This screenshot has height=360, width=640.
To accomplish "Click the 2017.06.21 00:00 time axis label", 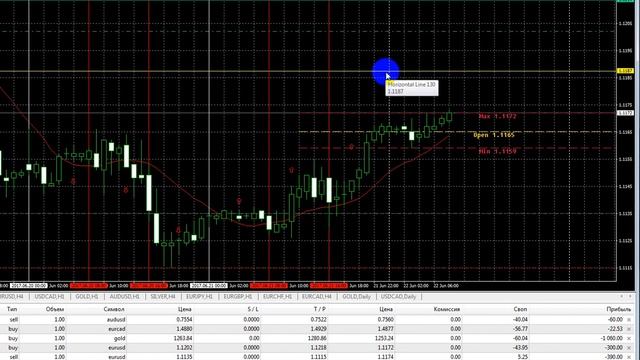I will (209, 286).
